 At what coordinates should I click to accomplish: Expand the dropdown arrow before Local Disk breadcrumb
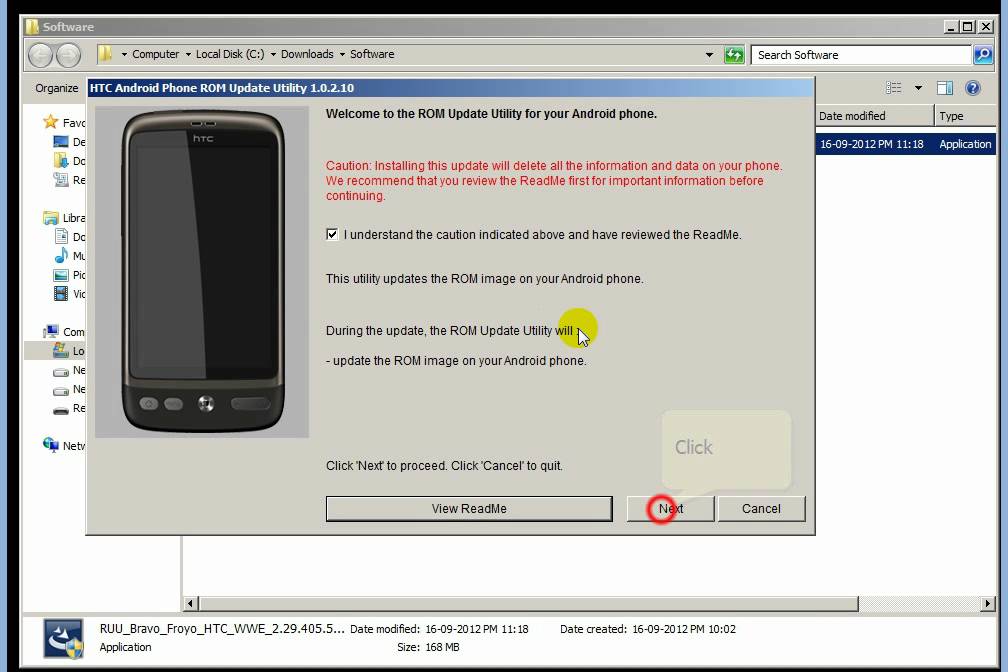point(188,55)
